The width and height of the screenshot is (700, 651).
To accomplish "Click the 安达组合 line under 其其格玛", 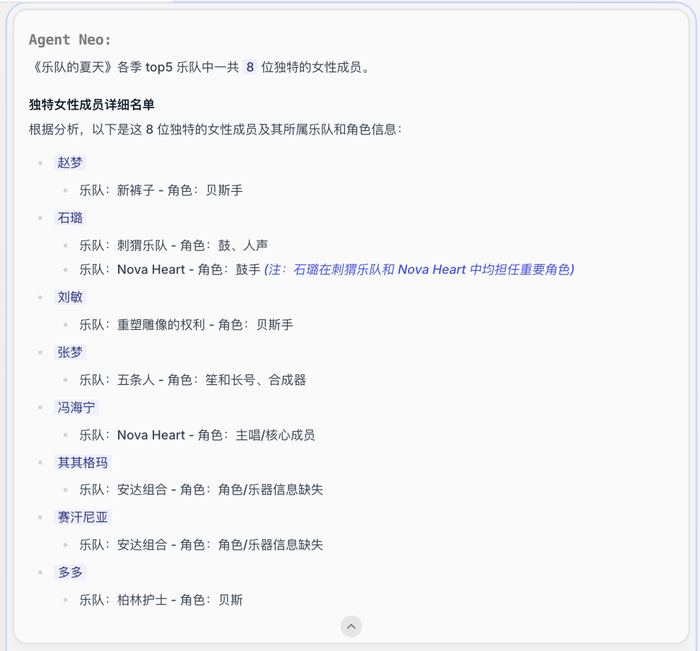I will click(201, 490).
